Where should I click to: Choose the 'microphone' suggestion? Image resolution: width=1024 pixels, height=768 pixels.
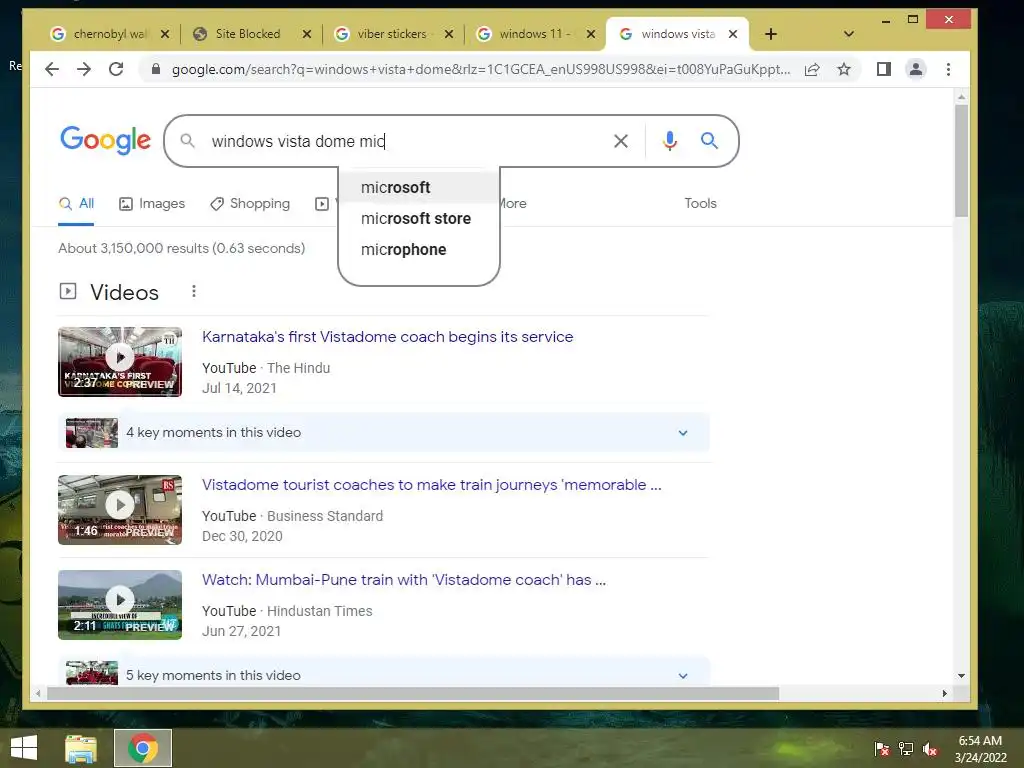click(x=419, y=249)
